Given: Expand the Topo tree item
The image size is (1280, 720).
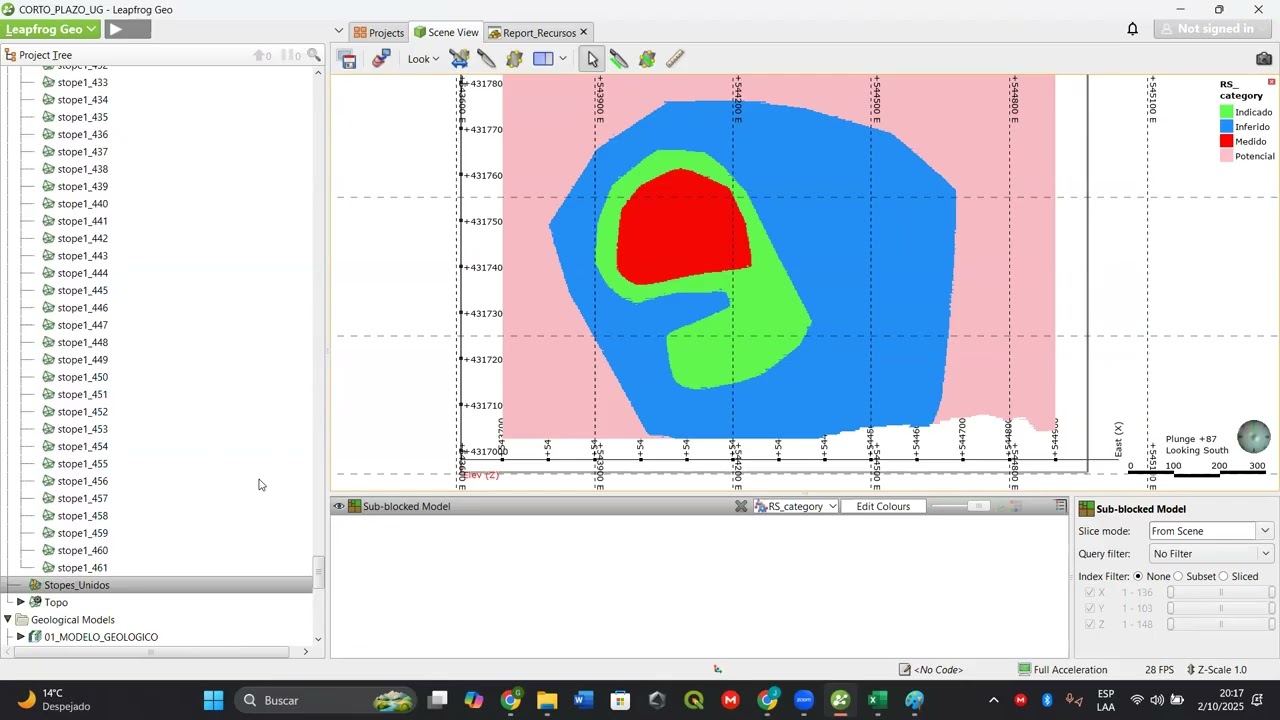Looking at the screenshot, I should point(21,602).
